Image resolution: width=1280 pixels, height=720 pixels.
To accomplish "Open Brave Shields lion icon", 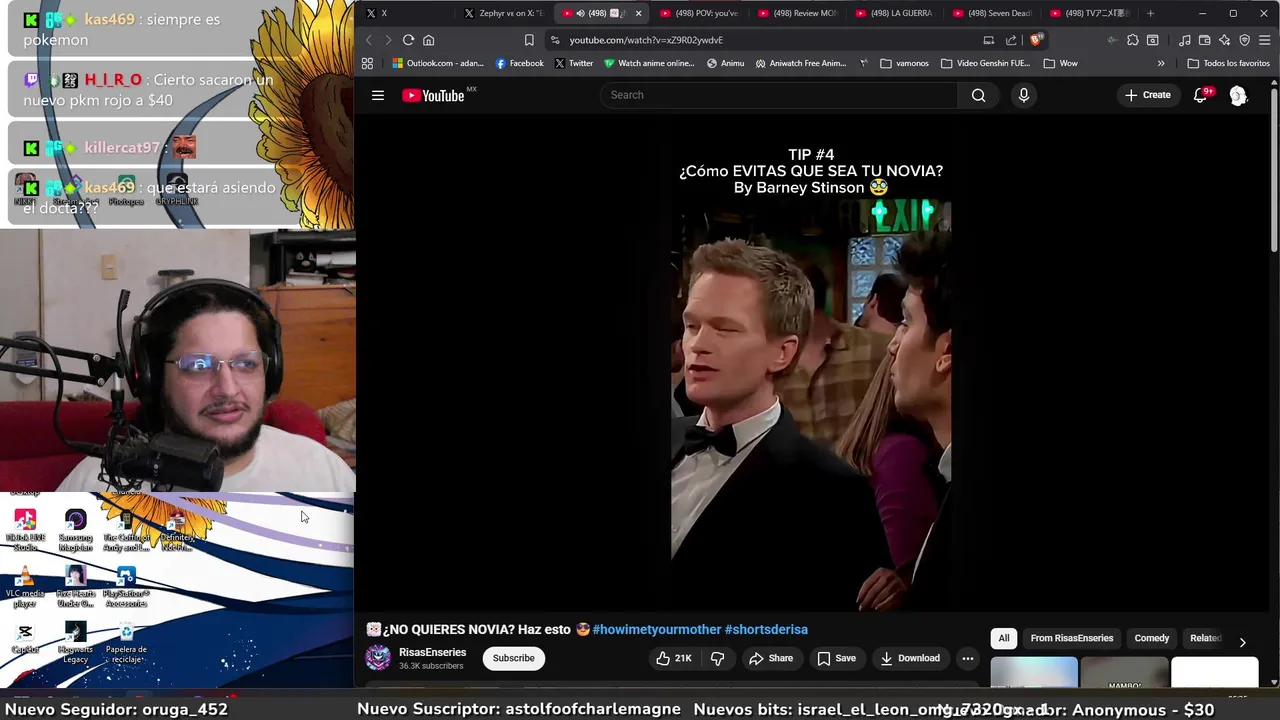I will 1036,40.
